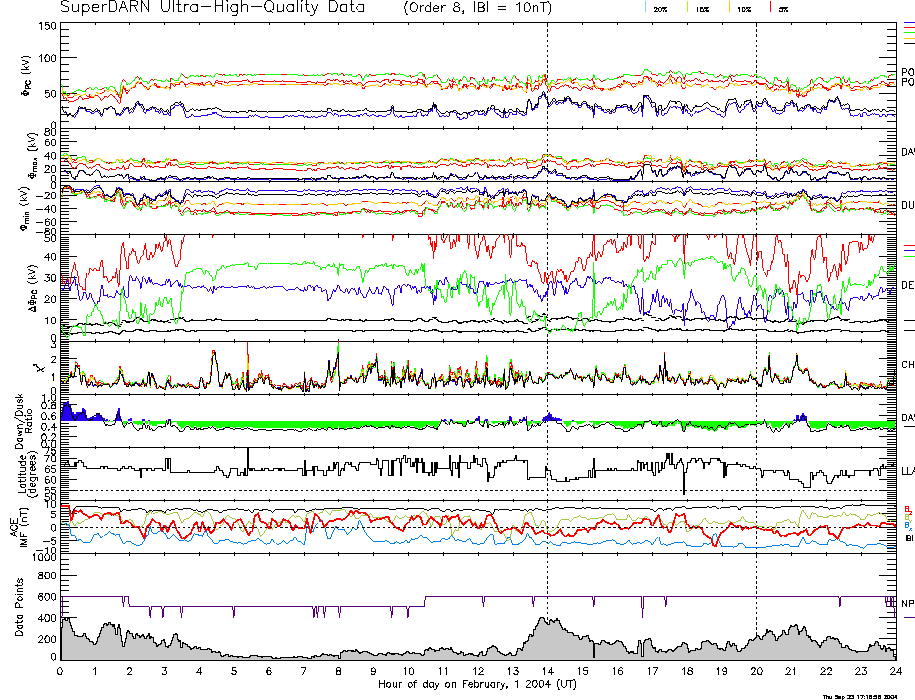Click the Dawn/Dusk Ratio axis label
The width and height of the screenshot is (915, 700).
tap(21, 421)
